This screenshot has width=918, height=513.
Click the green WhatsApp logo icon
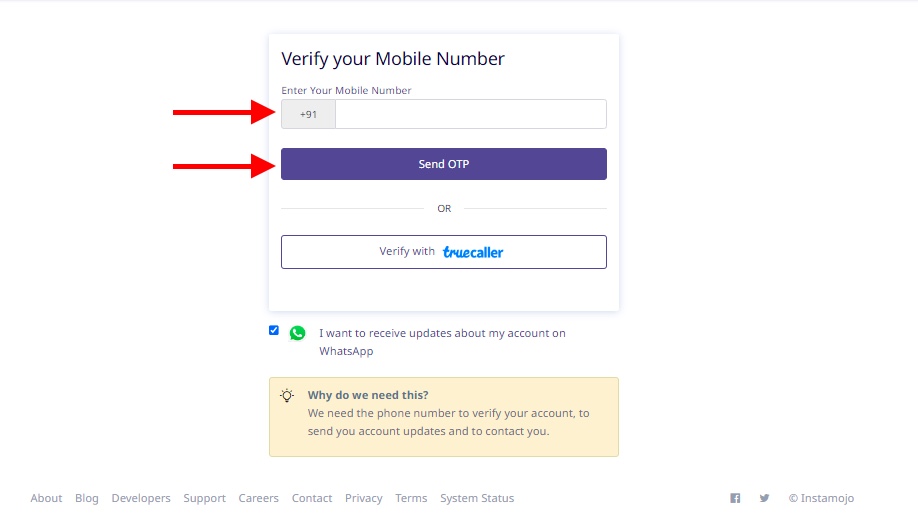tap(297, 333)
